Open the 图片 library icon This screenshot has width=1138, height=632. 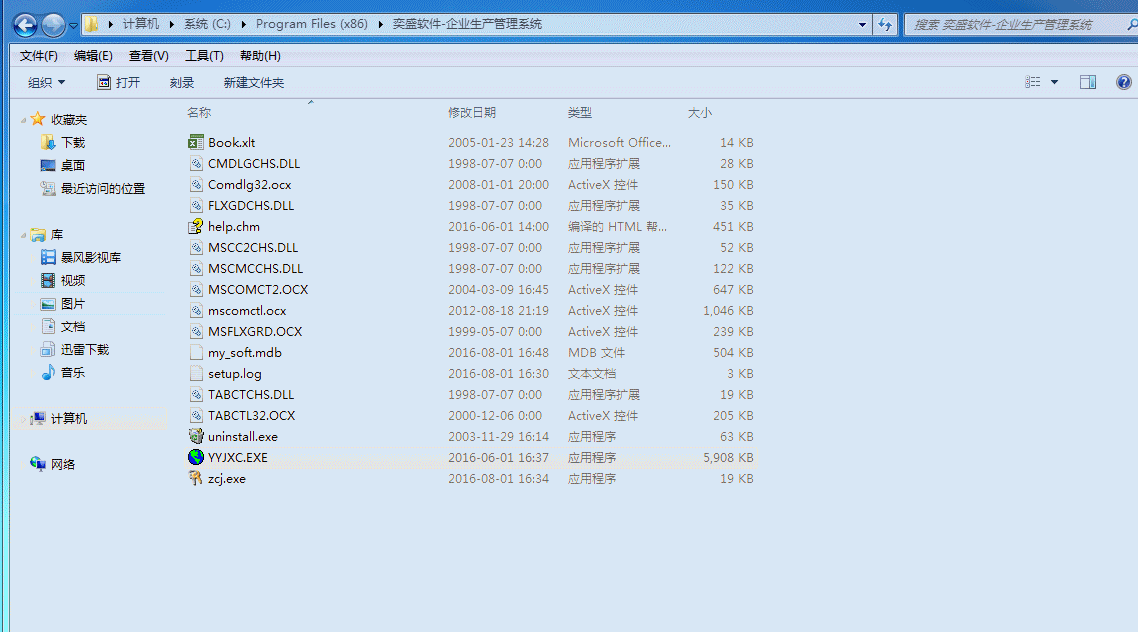tap(48, 303)
